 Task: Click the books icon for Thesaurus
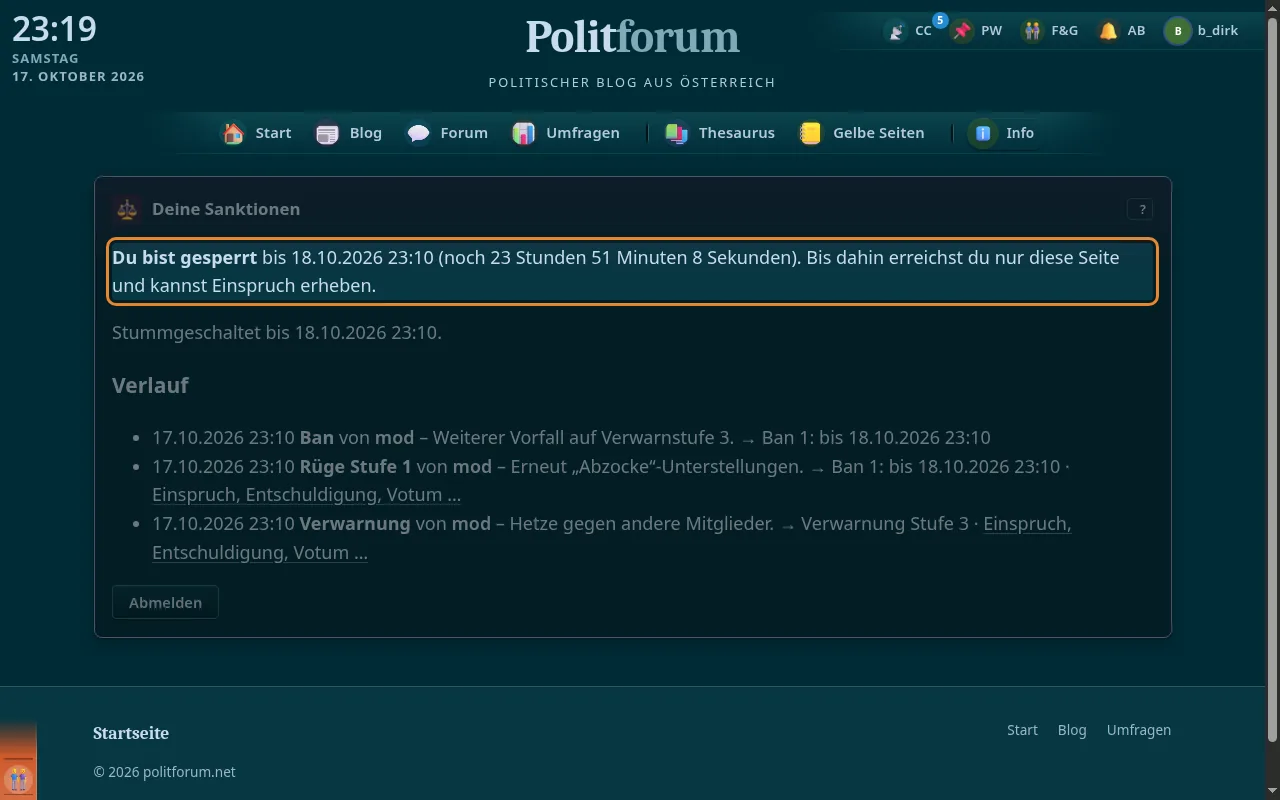coord(676,133)
